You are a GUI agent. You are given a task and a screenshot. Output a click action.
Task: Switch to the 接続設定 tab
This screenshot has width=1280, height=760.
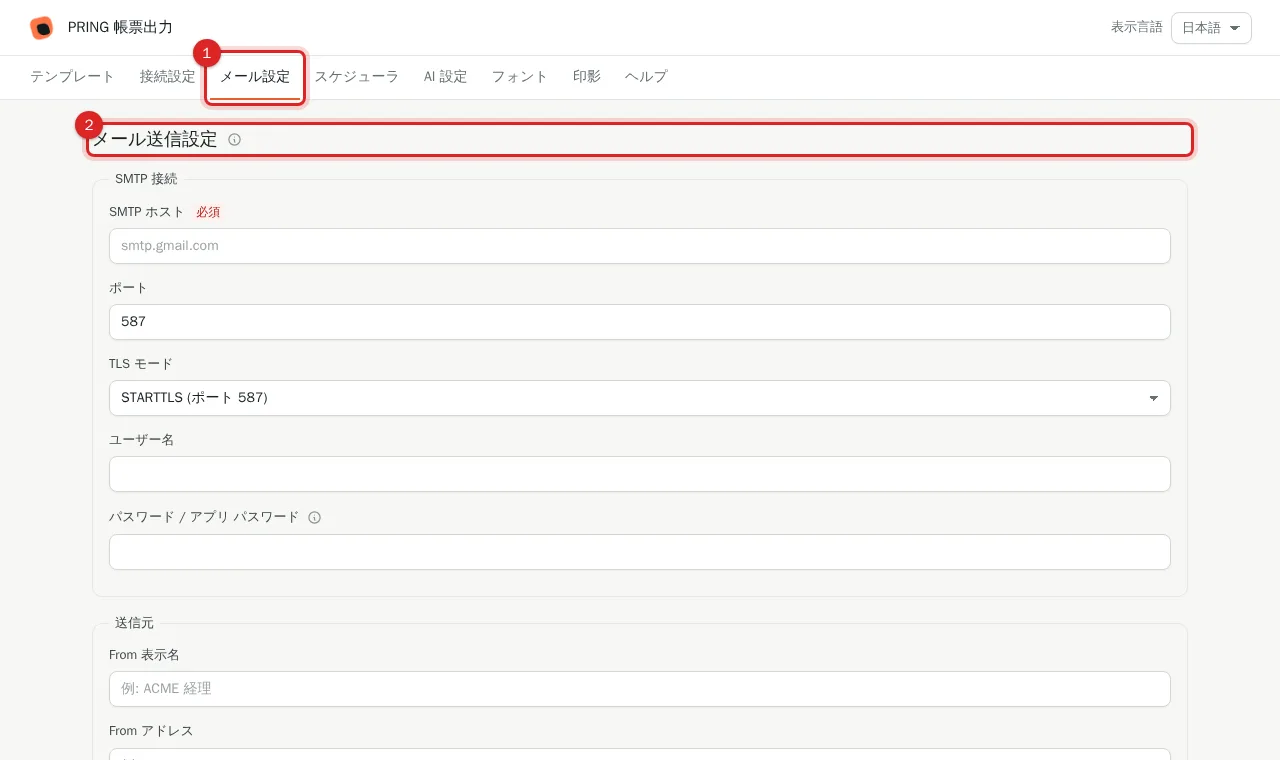(x=167, y=77)
